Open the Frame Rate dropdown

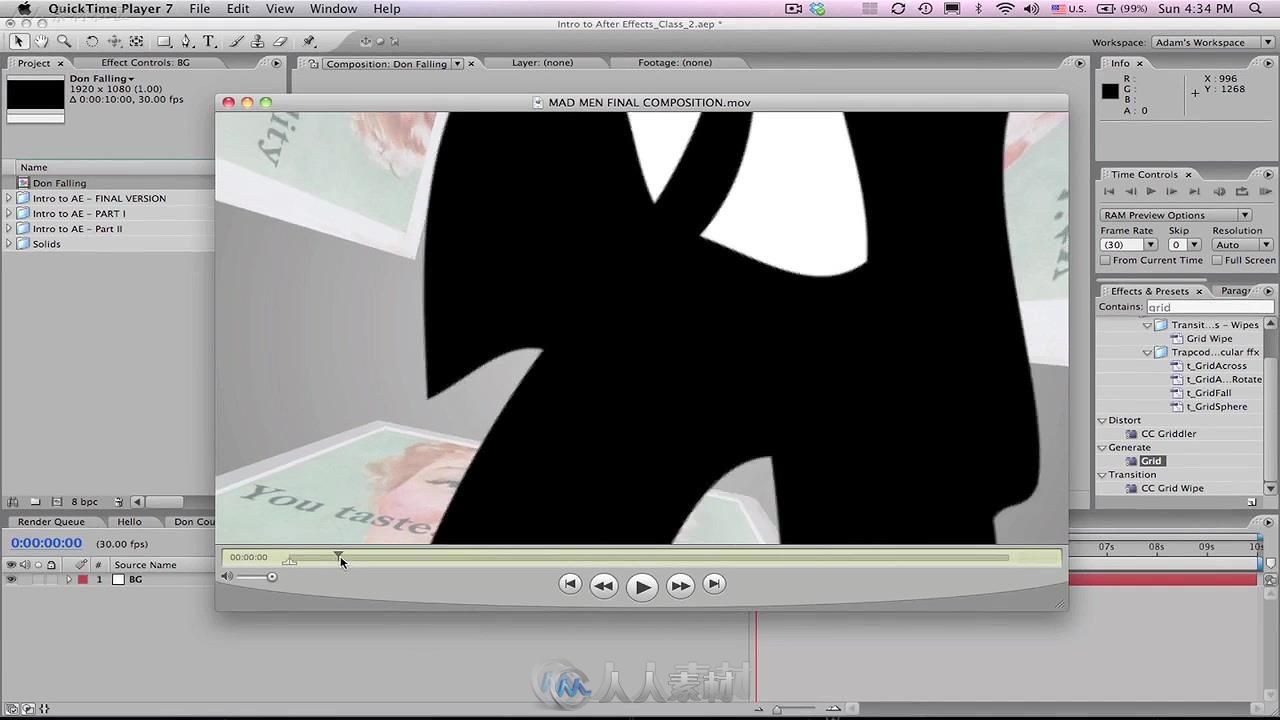(1151, 245)
